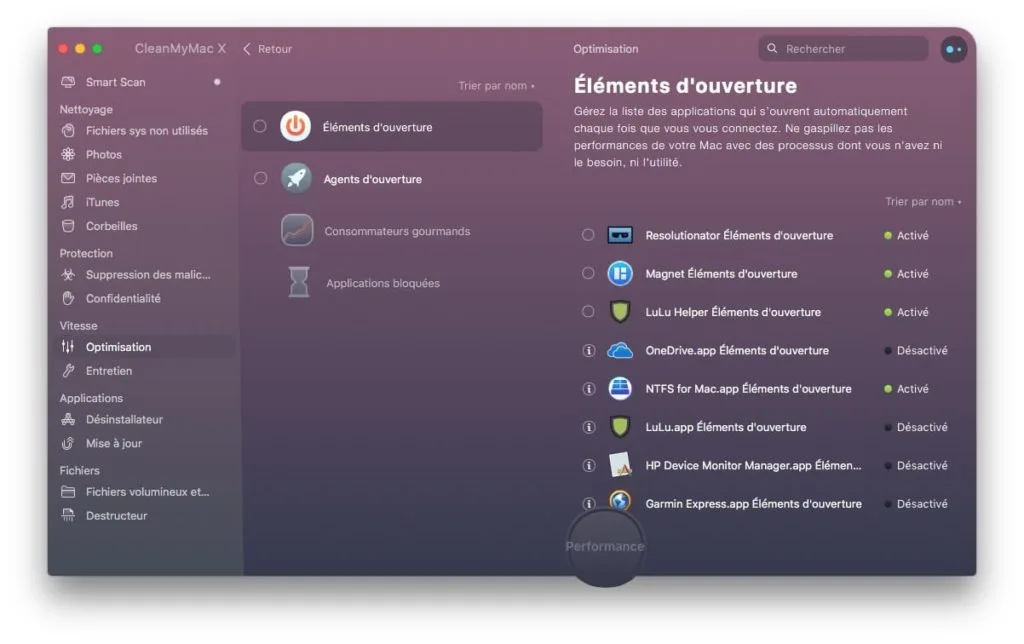This screenshot has width=1024, height=644.
Task: Click Confidentialité hand icon
Action: tap(68, 298)
